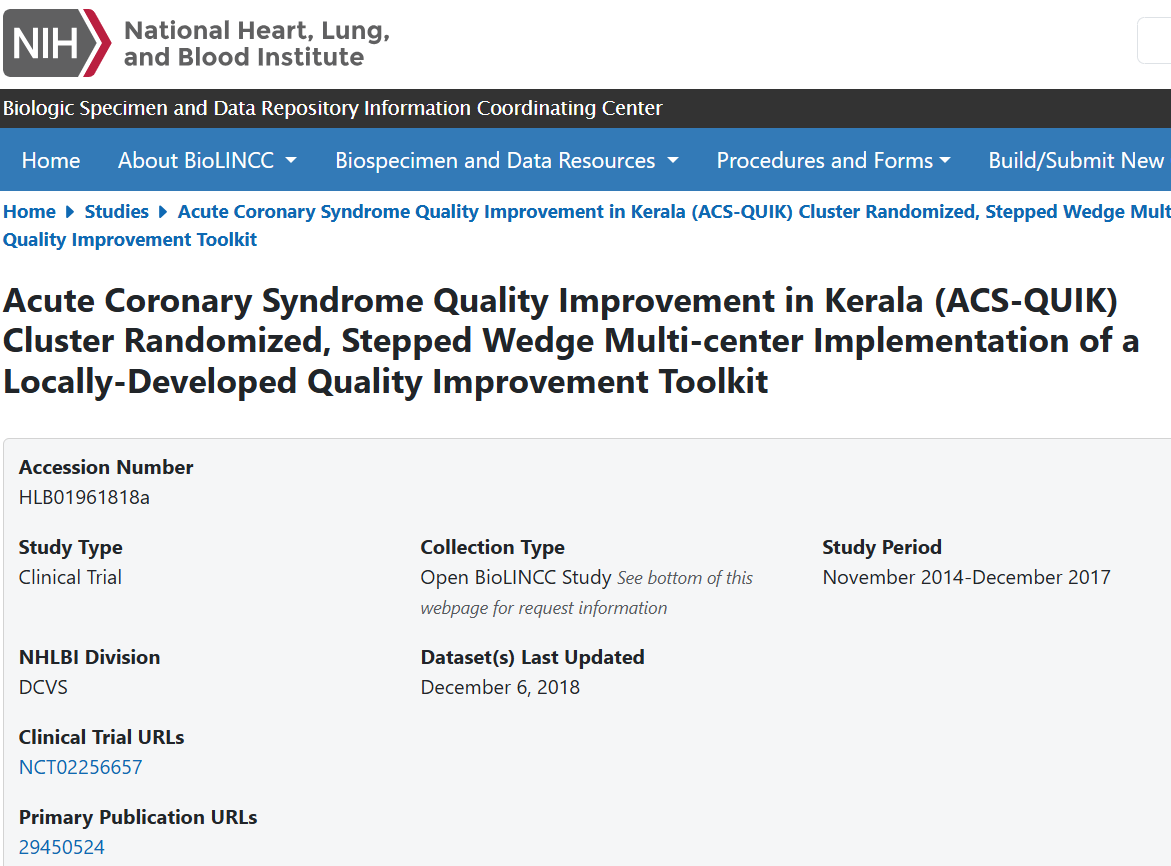Click the Dataset(s) Last Updated label
This screenshot has height=866, width=1171.
pos(532,657)
